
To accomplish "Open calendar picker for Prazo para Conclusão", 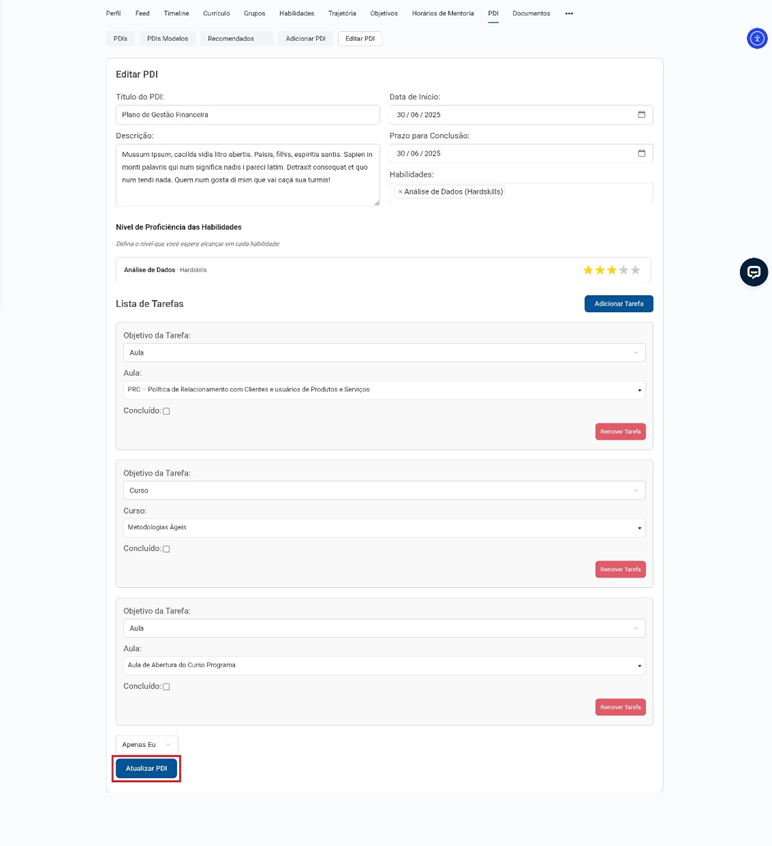I will coord(641,154).
